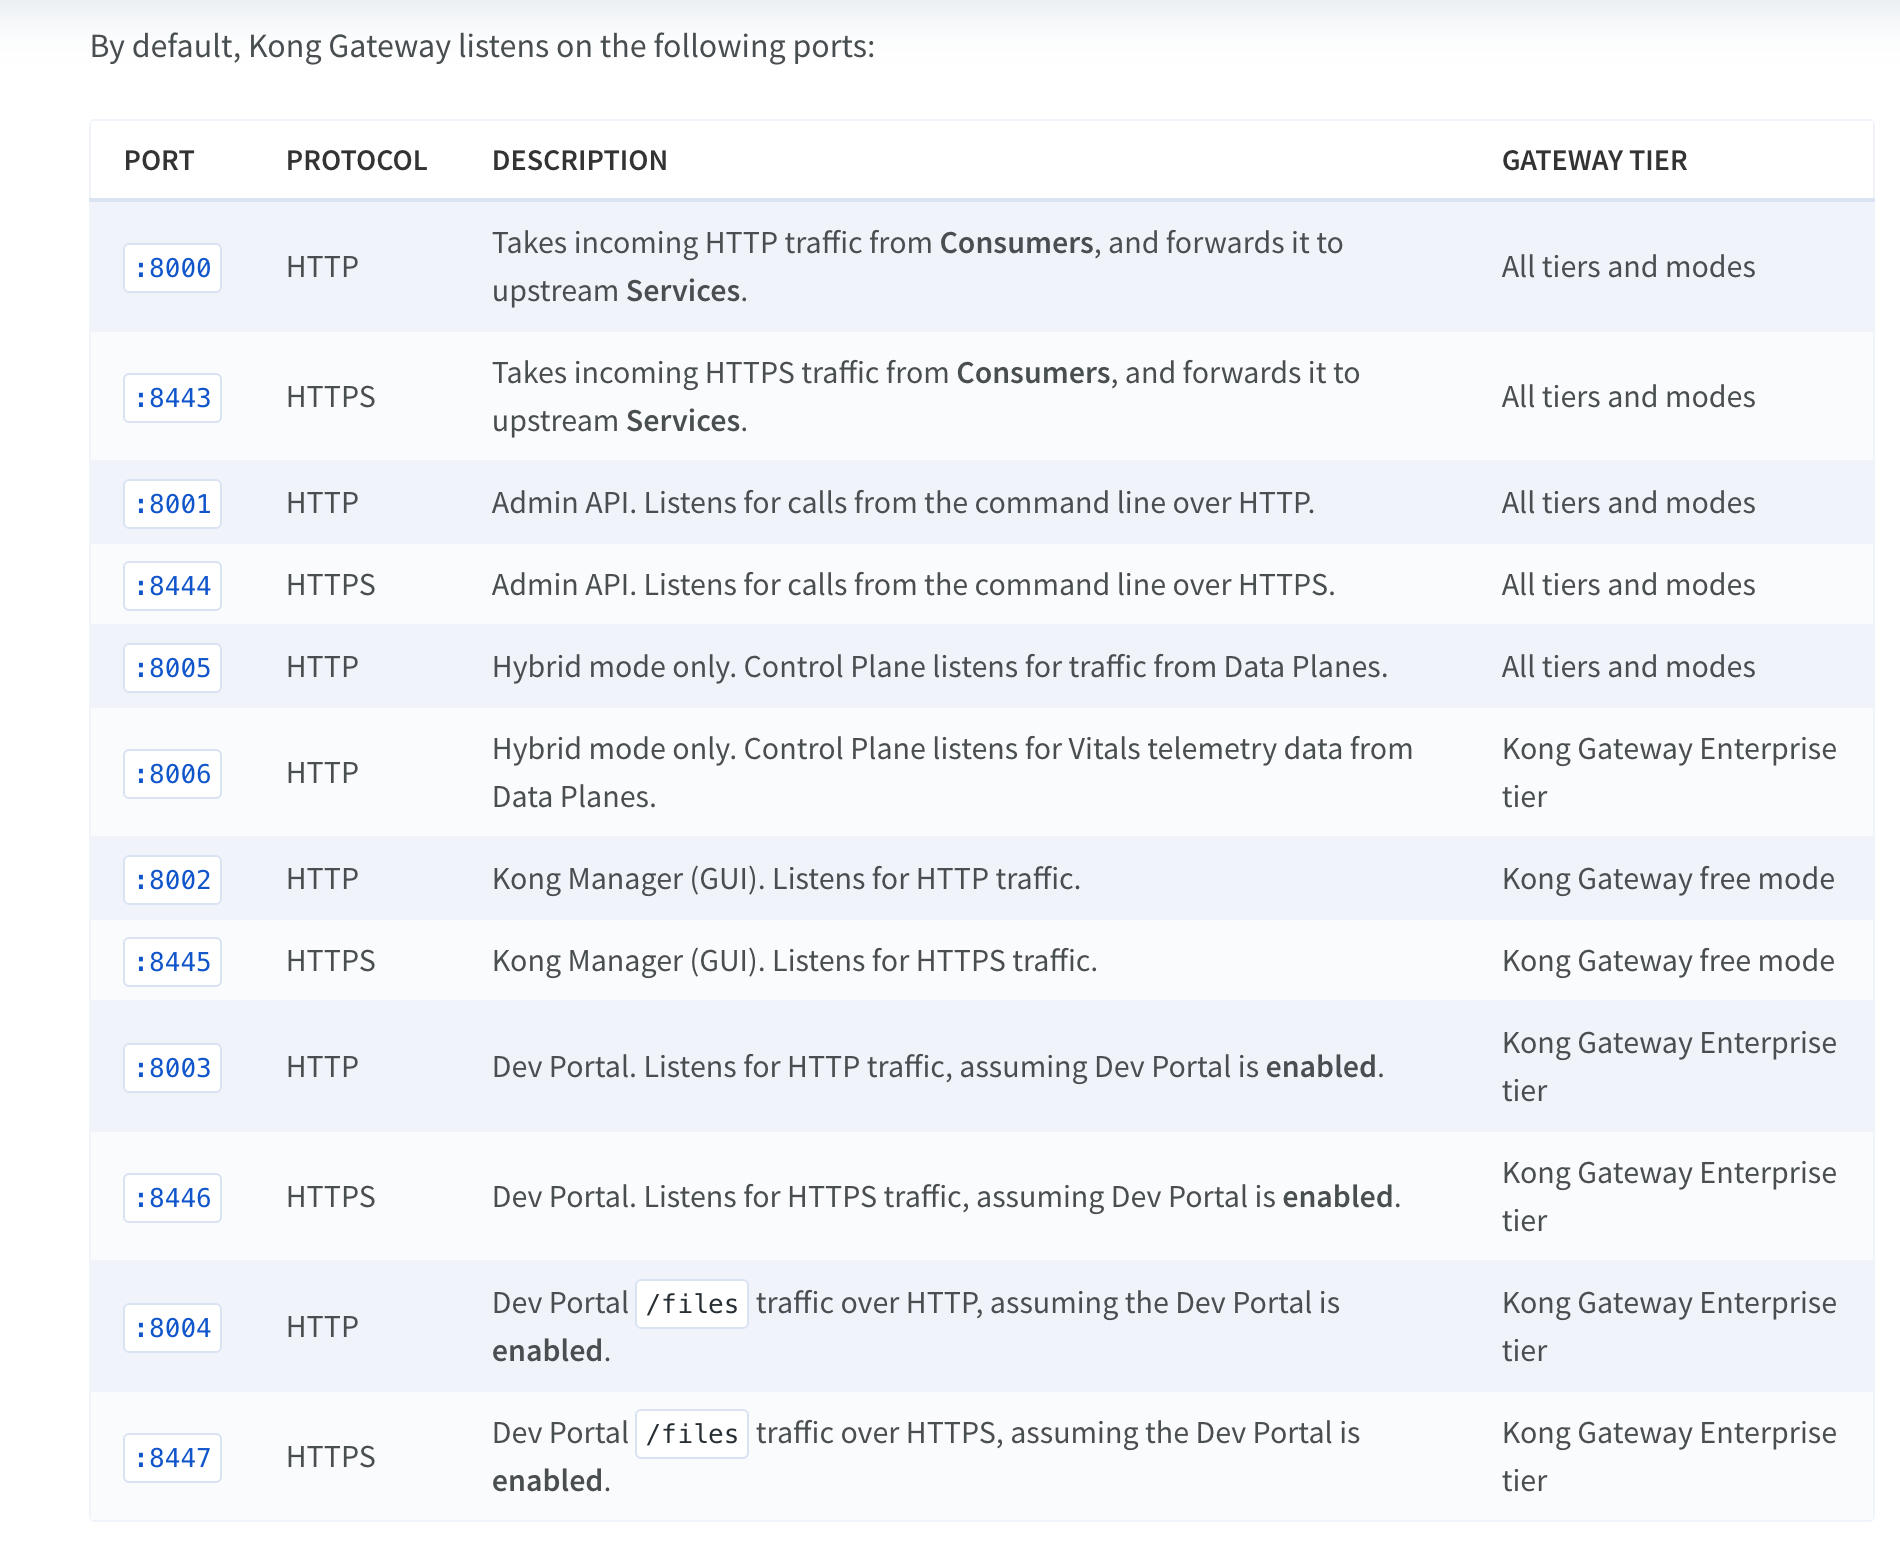Click the :8004 port code badge
1900x1548 pixels.
[x=172, y=1328]
